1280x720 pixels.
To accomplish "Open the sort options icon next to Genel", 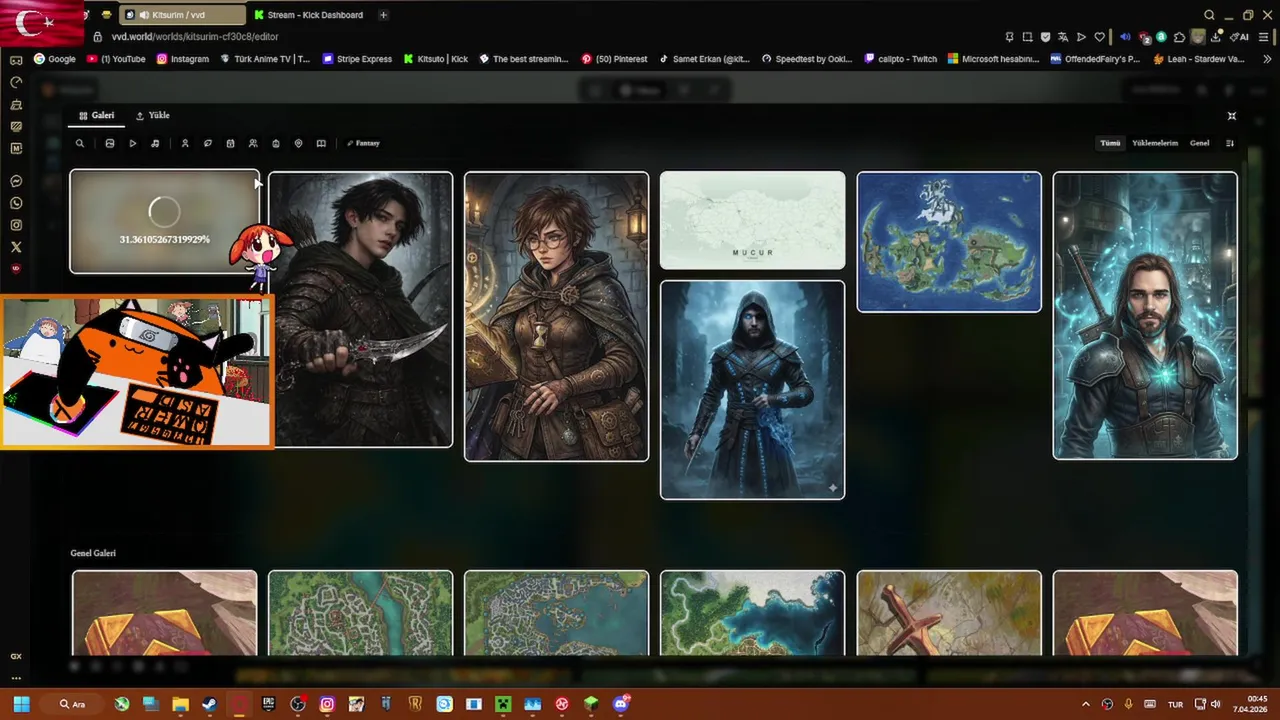I will 1230,143.
